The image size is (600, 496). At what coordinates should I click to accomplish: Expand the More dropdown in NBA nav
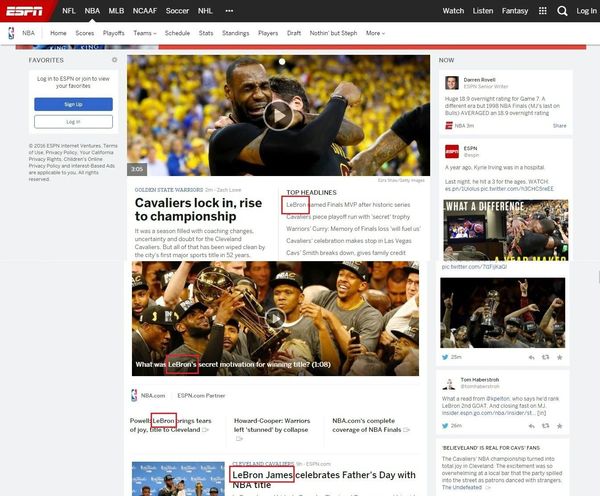point(375,33)
